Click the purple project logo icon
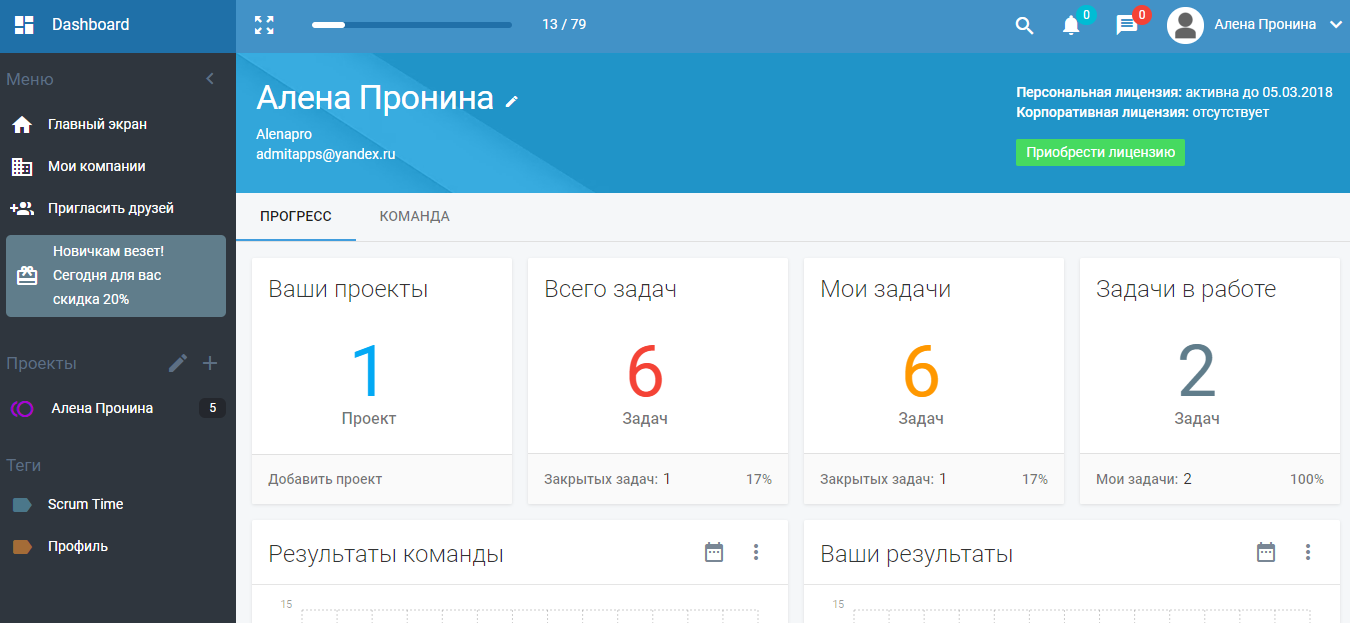Image resolution: width=1350 pixels, height=623 pixels. click(23, 409)
